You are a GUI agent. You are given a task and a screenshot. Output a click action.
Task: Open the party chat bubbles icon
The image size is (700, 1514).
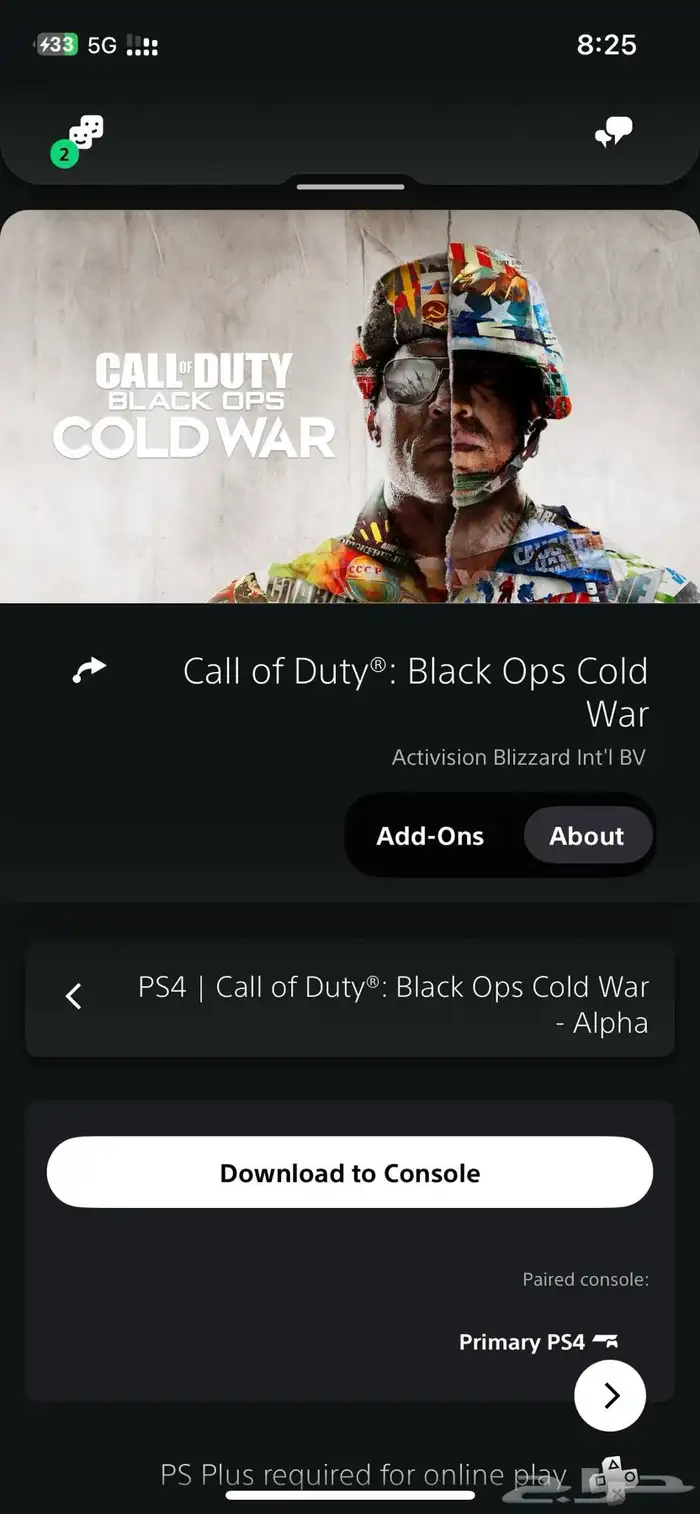coord(613,132)
